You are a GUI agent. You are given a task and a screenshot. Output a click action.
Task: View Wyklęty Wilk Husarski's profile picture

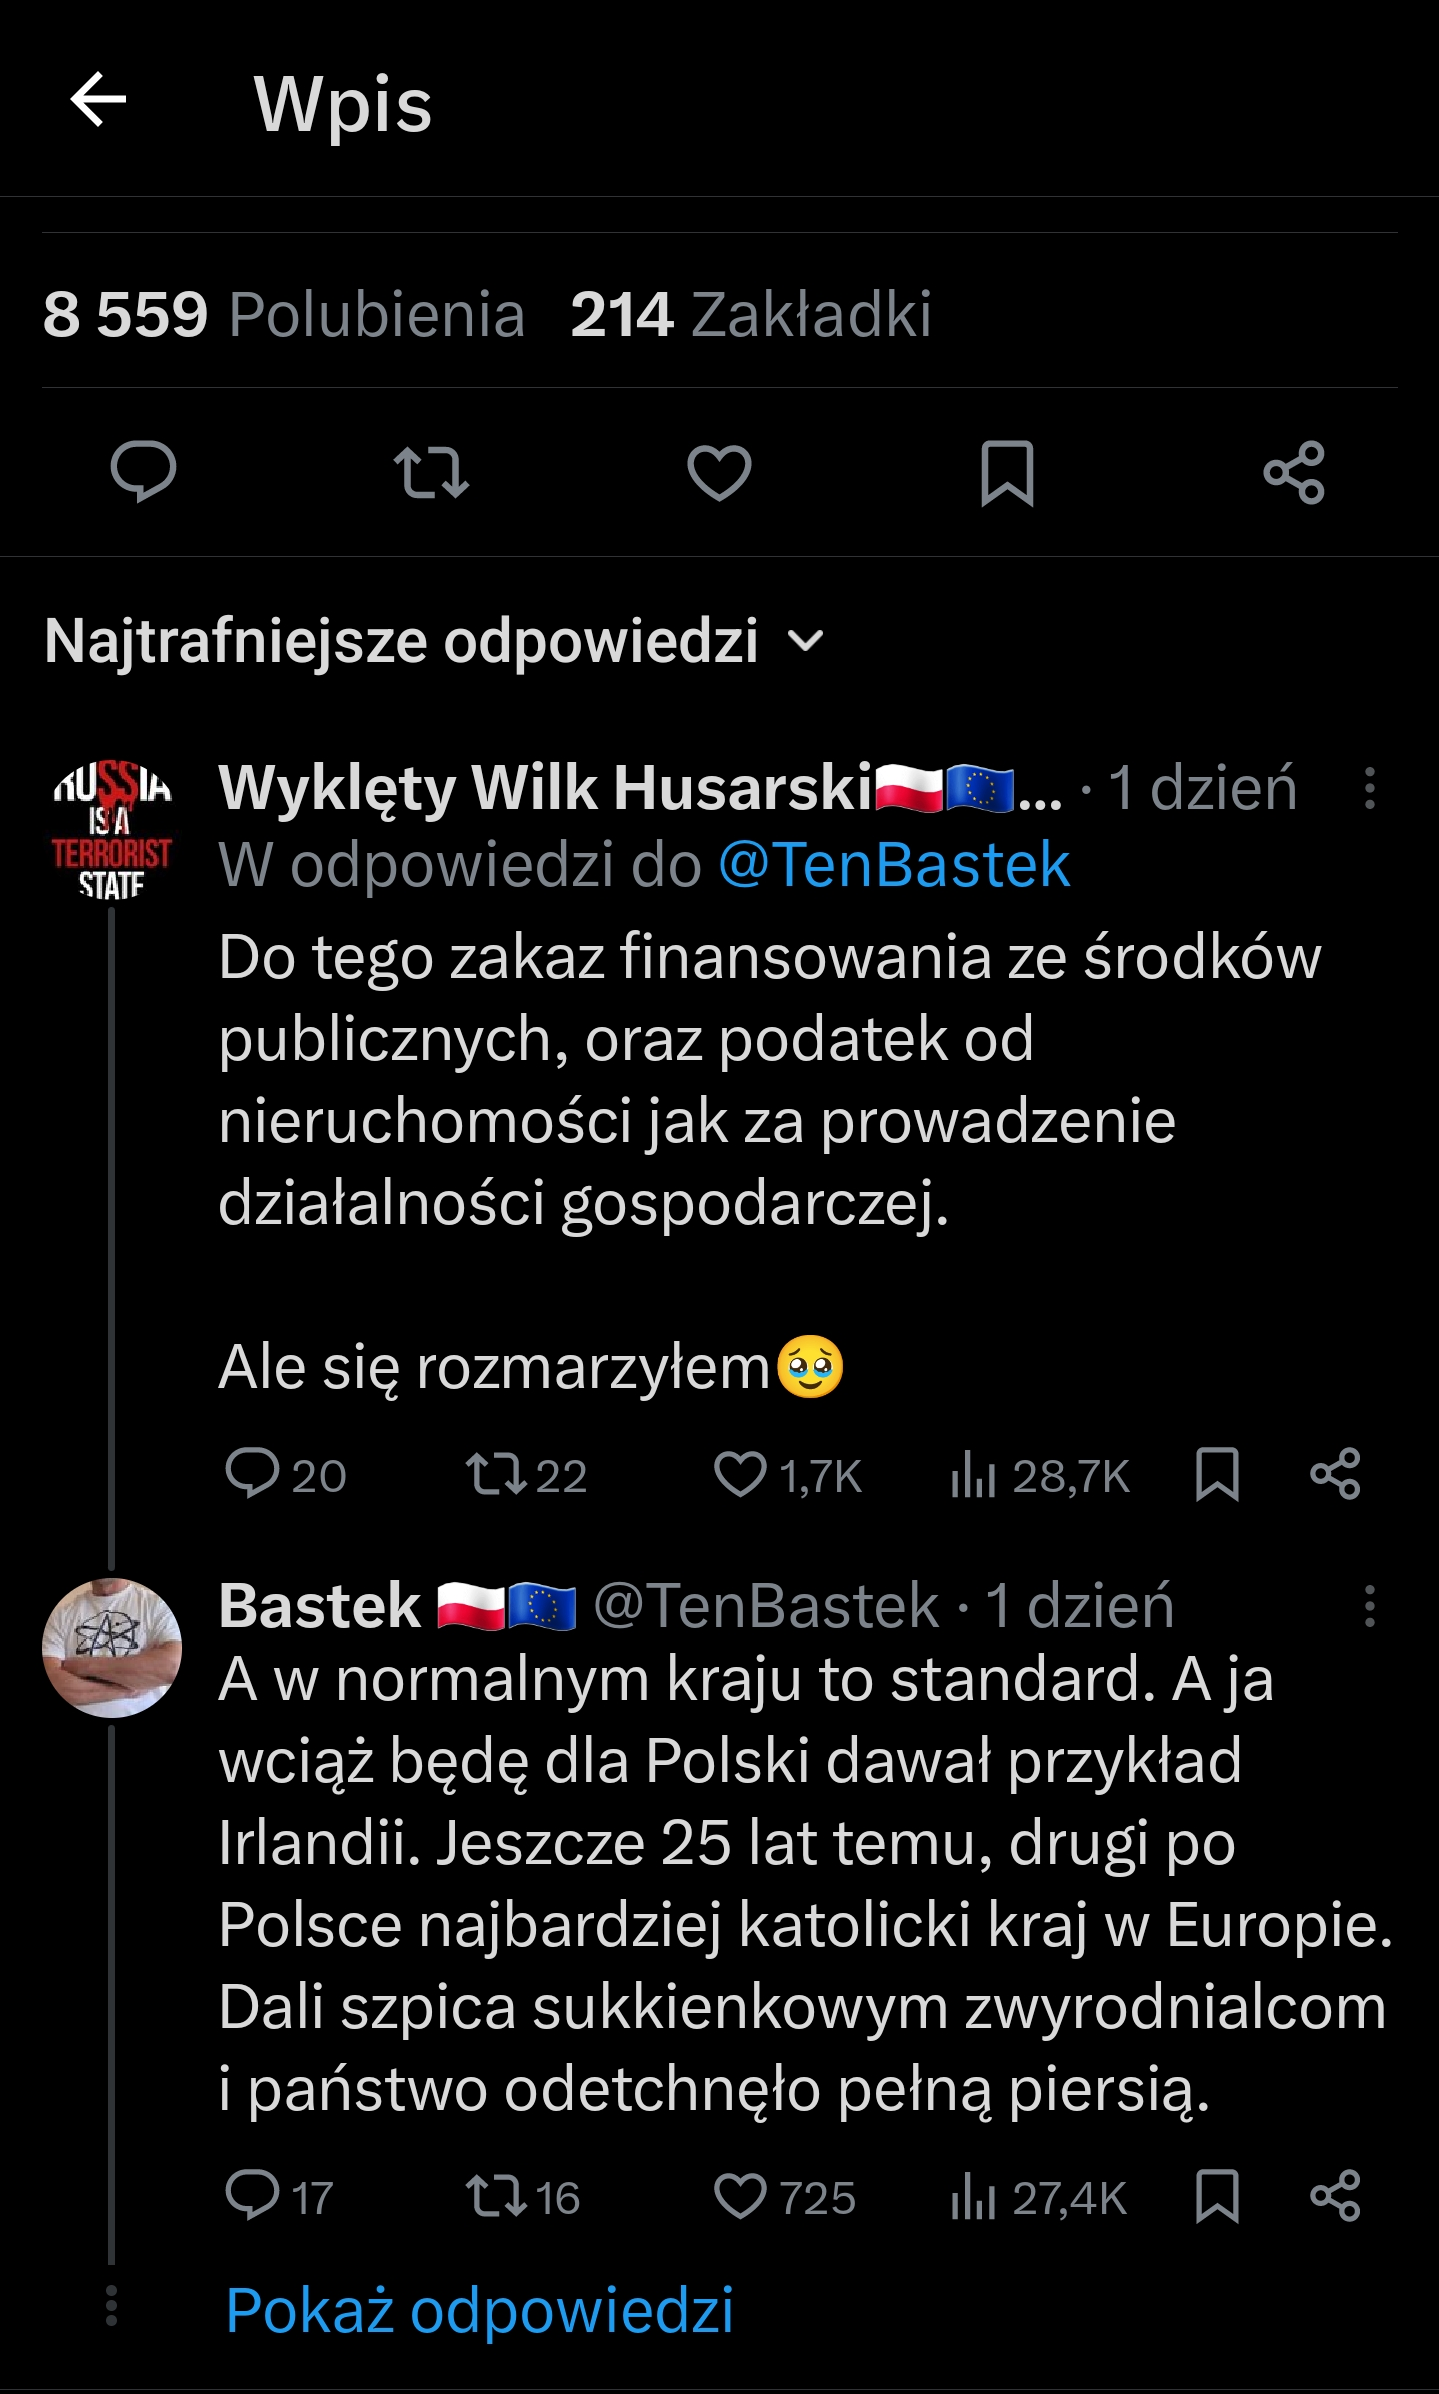click(x=112, y=830)
